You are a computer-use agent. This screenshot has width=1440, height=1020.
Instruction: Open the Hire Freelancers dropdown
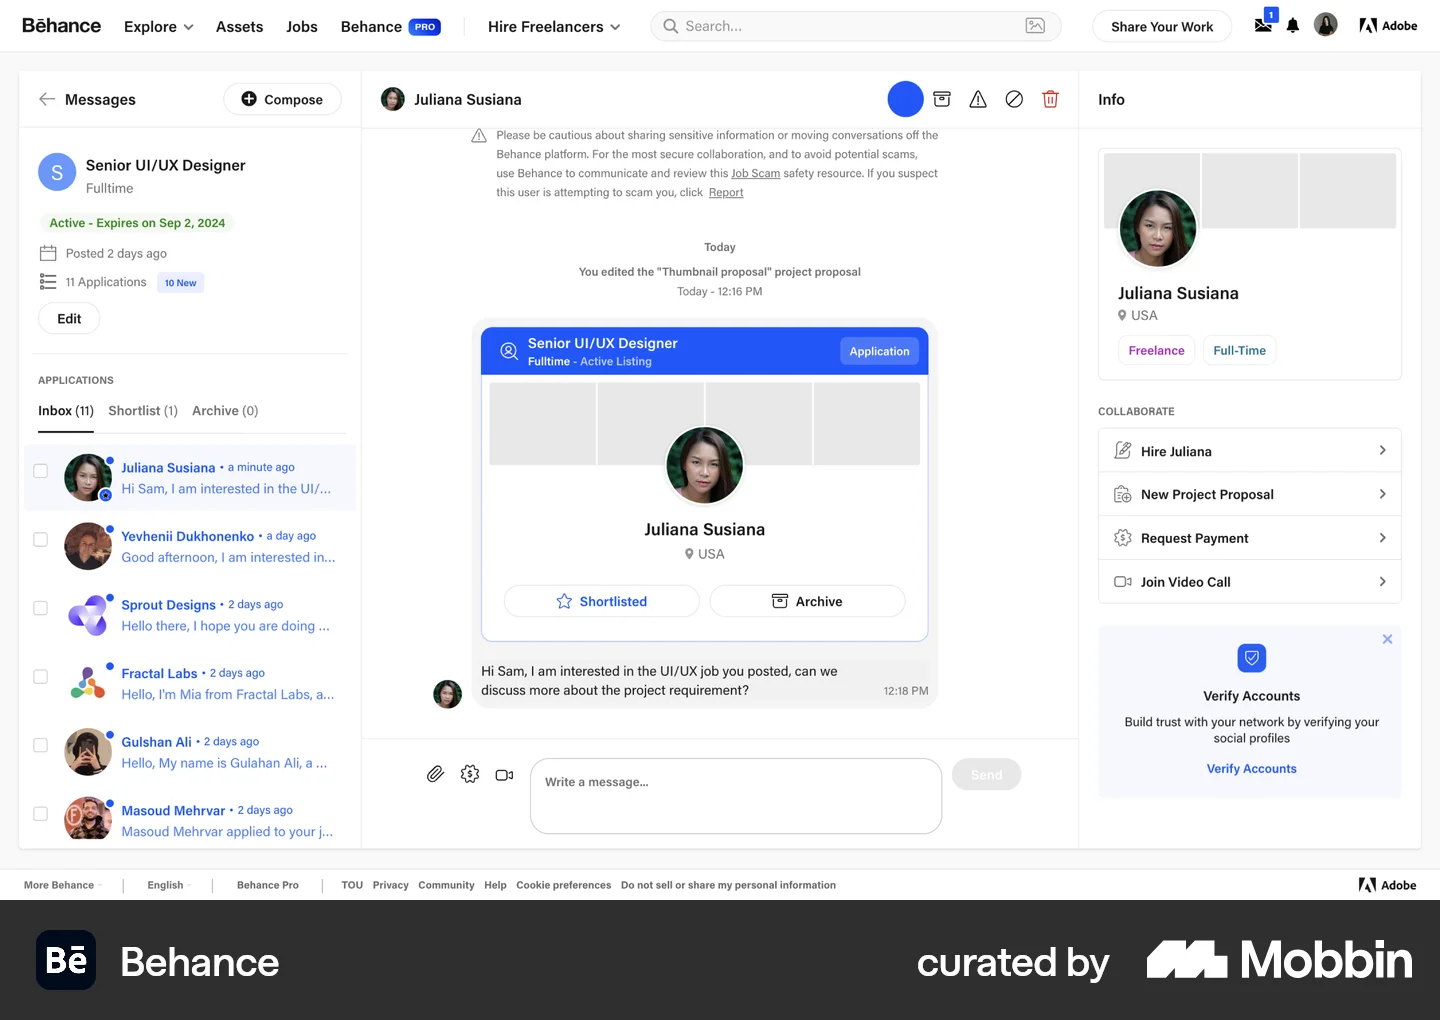(554, 27)
